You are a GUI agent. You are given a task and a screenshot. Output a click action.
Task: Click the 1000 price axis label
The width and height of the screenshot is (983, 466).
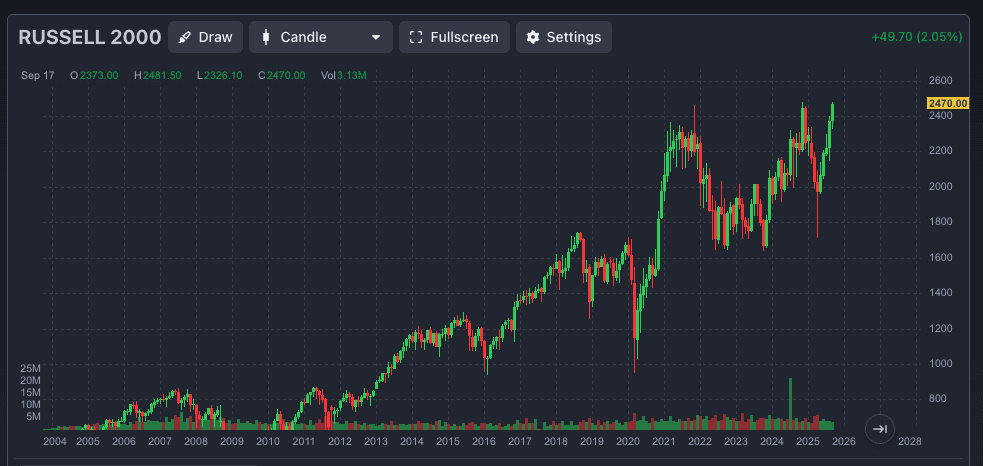(939, 363)
